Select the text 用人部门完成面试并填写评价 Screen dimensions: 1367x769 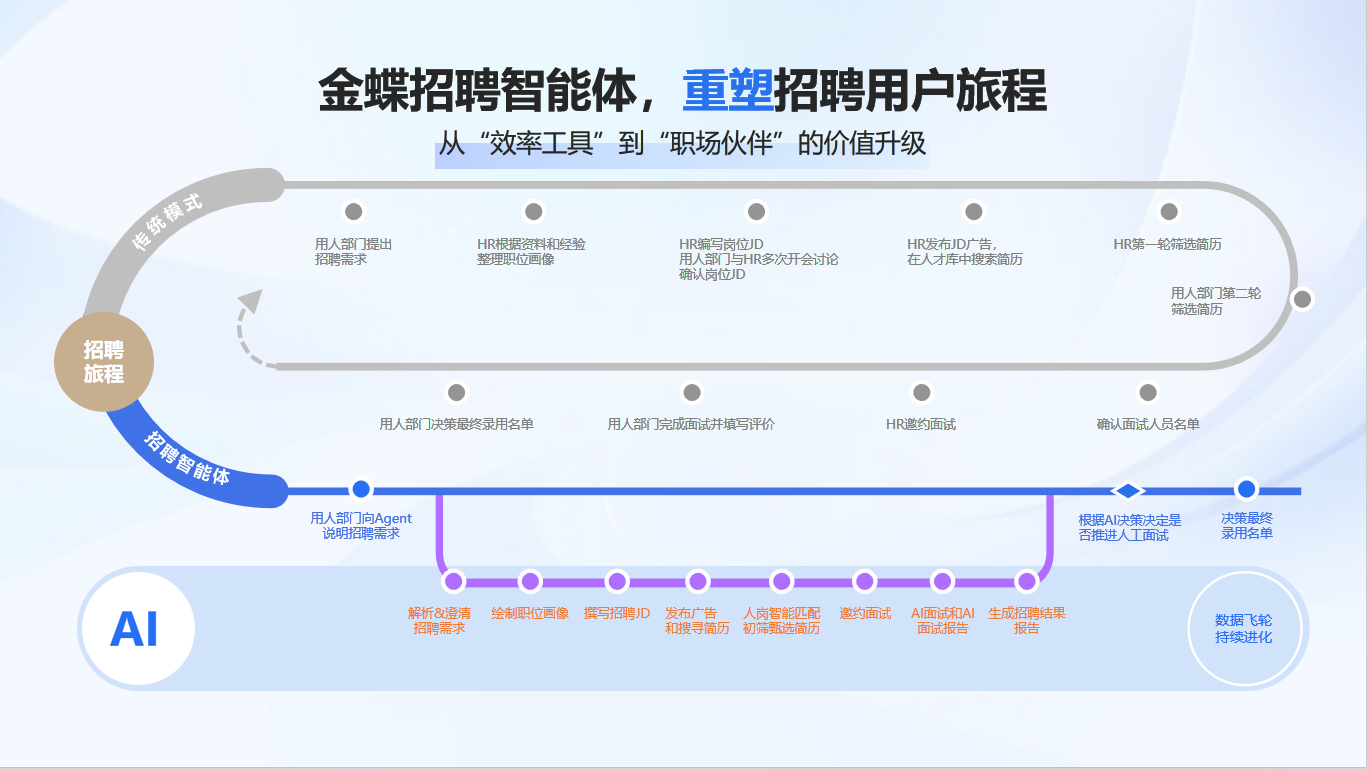point(691,424)
